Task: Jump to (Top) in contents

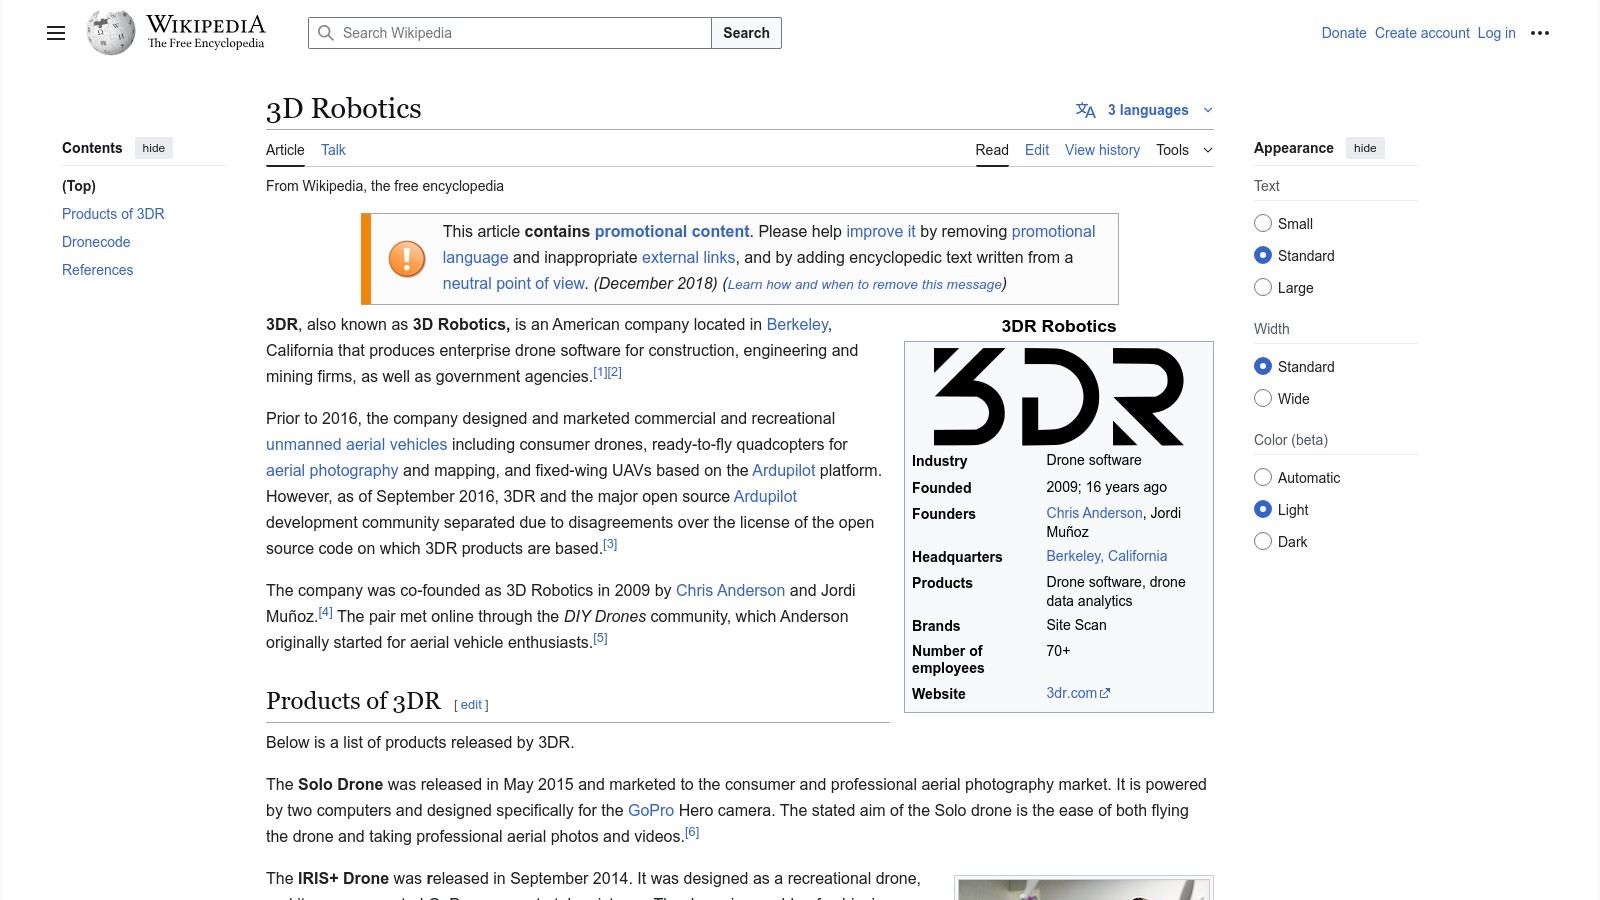Action: [79, 186]
